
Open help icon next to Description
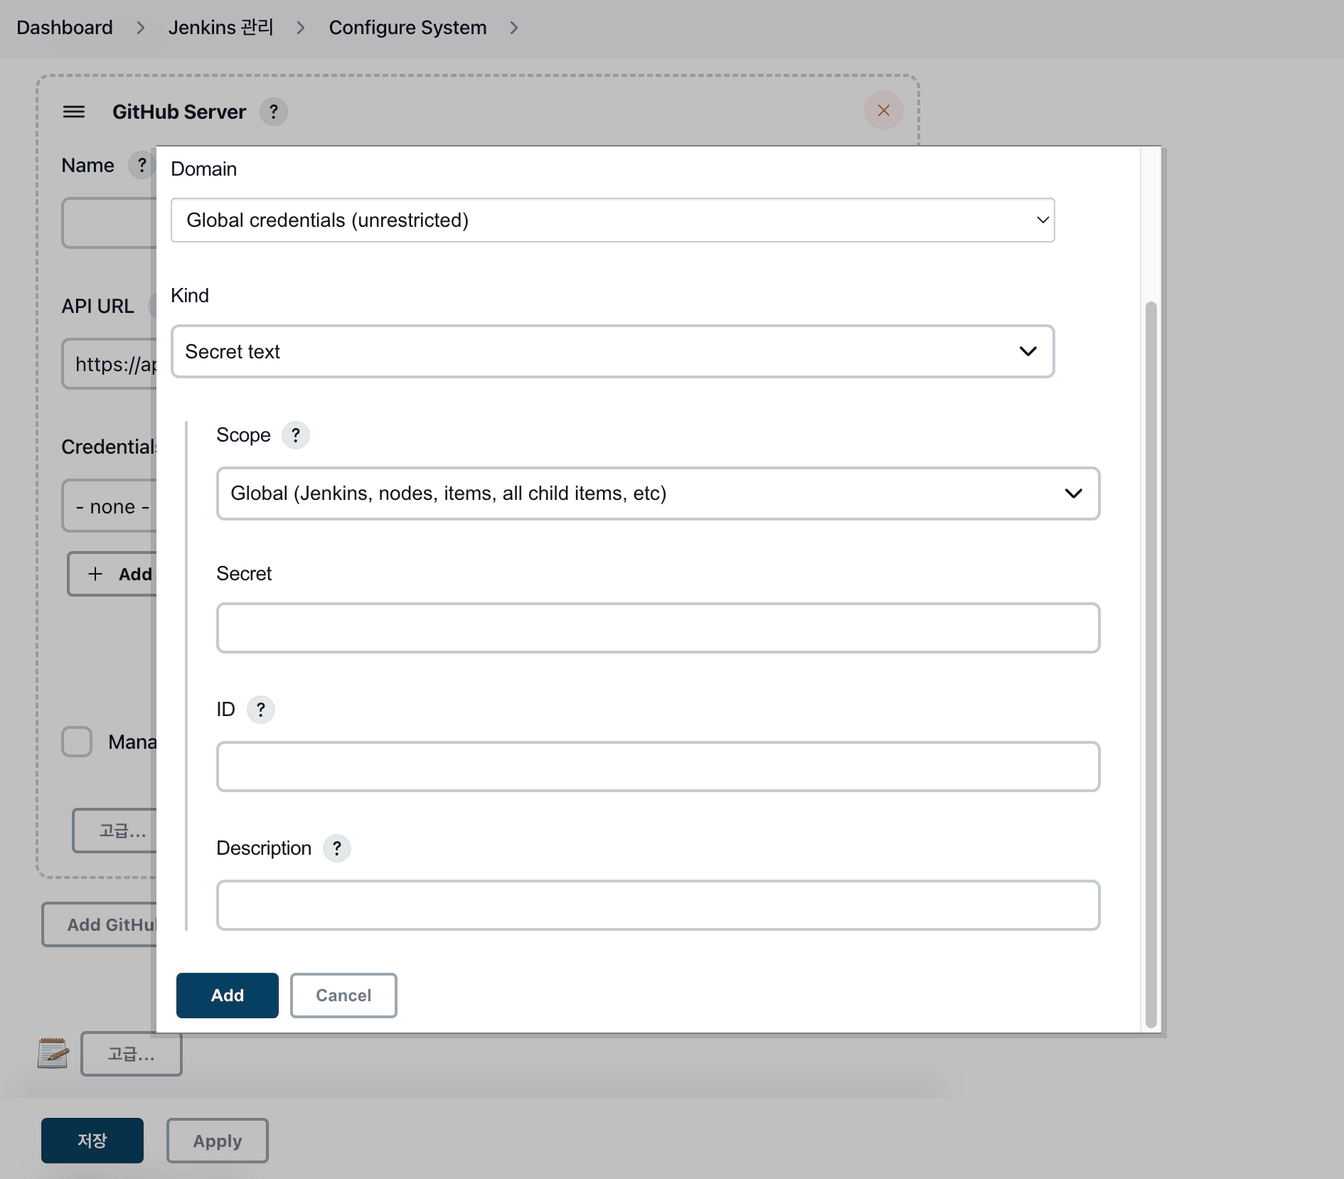[337, 849]
